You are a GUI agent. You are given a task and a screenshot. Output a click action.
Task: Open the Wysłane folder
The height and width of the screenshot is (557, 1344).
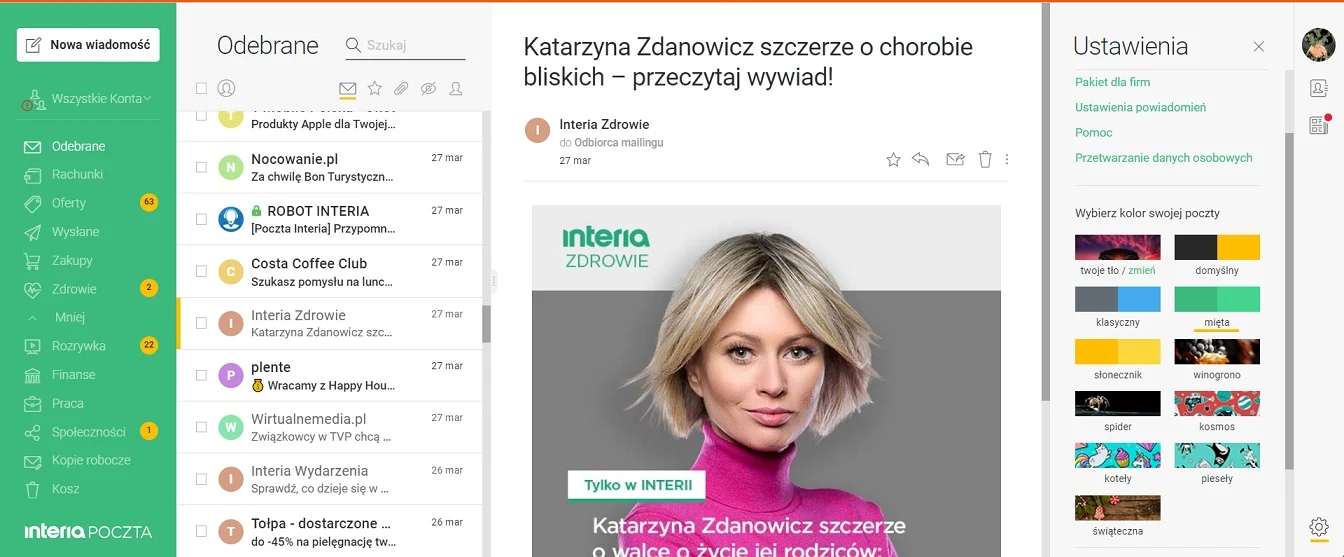click(76, 232)
